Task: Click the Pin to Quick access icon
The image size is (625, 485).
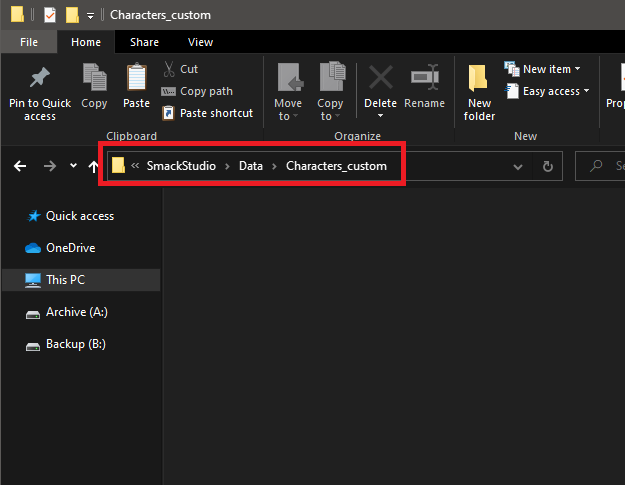Action: pyautogui.click(x=39, y=77)
